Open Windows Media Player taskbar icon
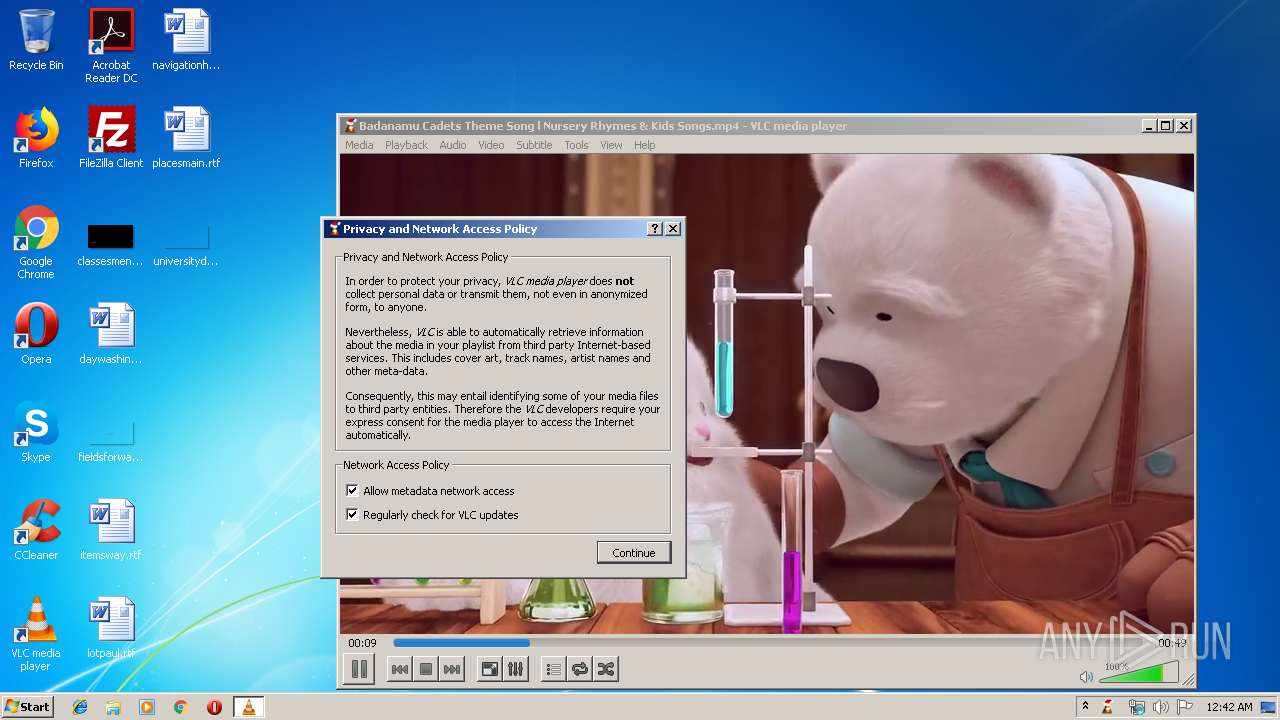The width and height of the screenshot is (1280, 720). [x=147, y=707]
